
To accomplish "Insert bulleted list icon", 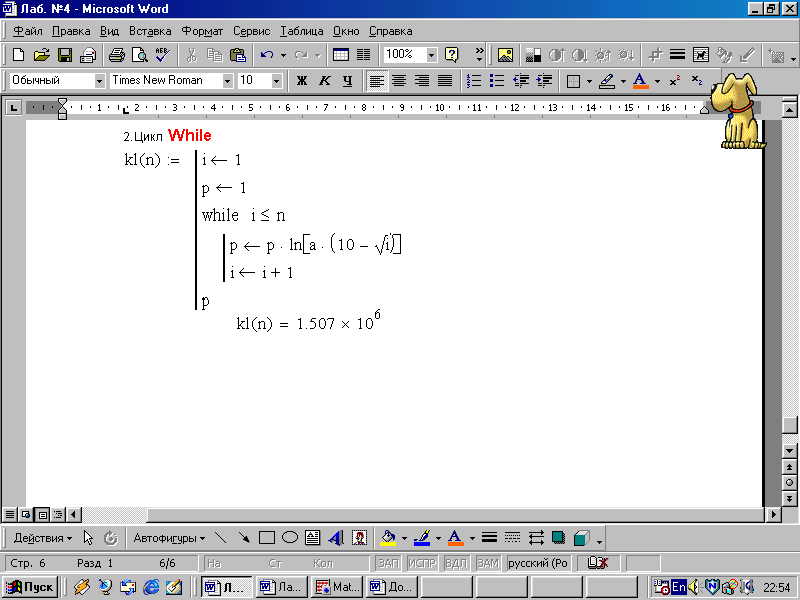I will point(497,81).
